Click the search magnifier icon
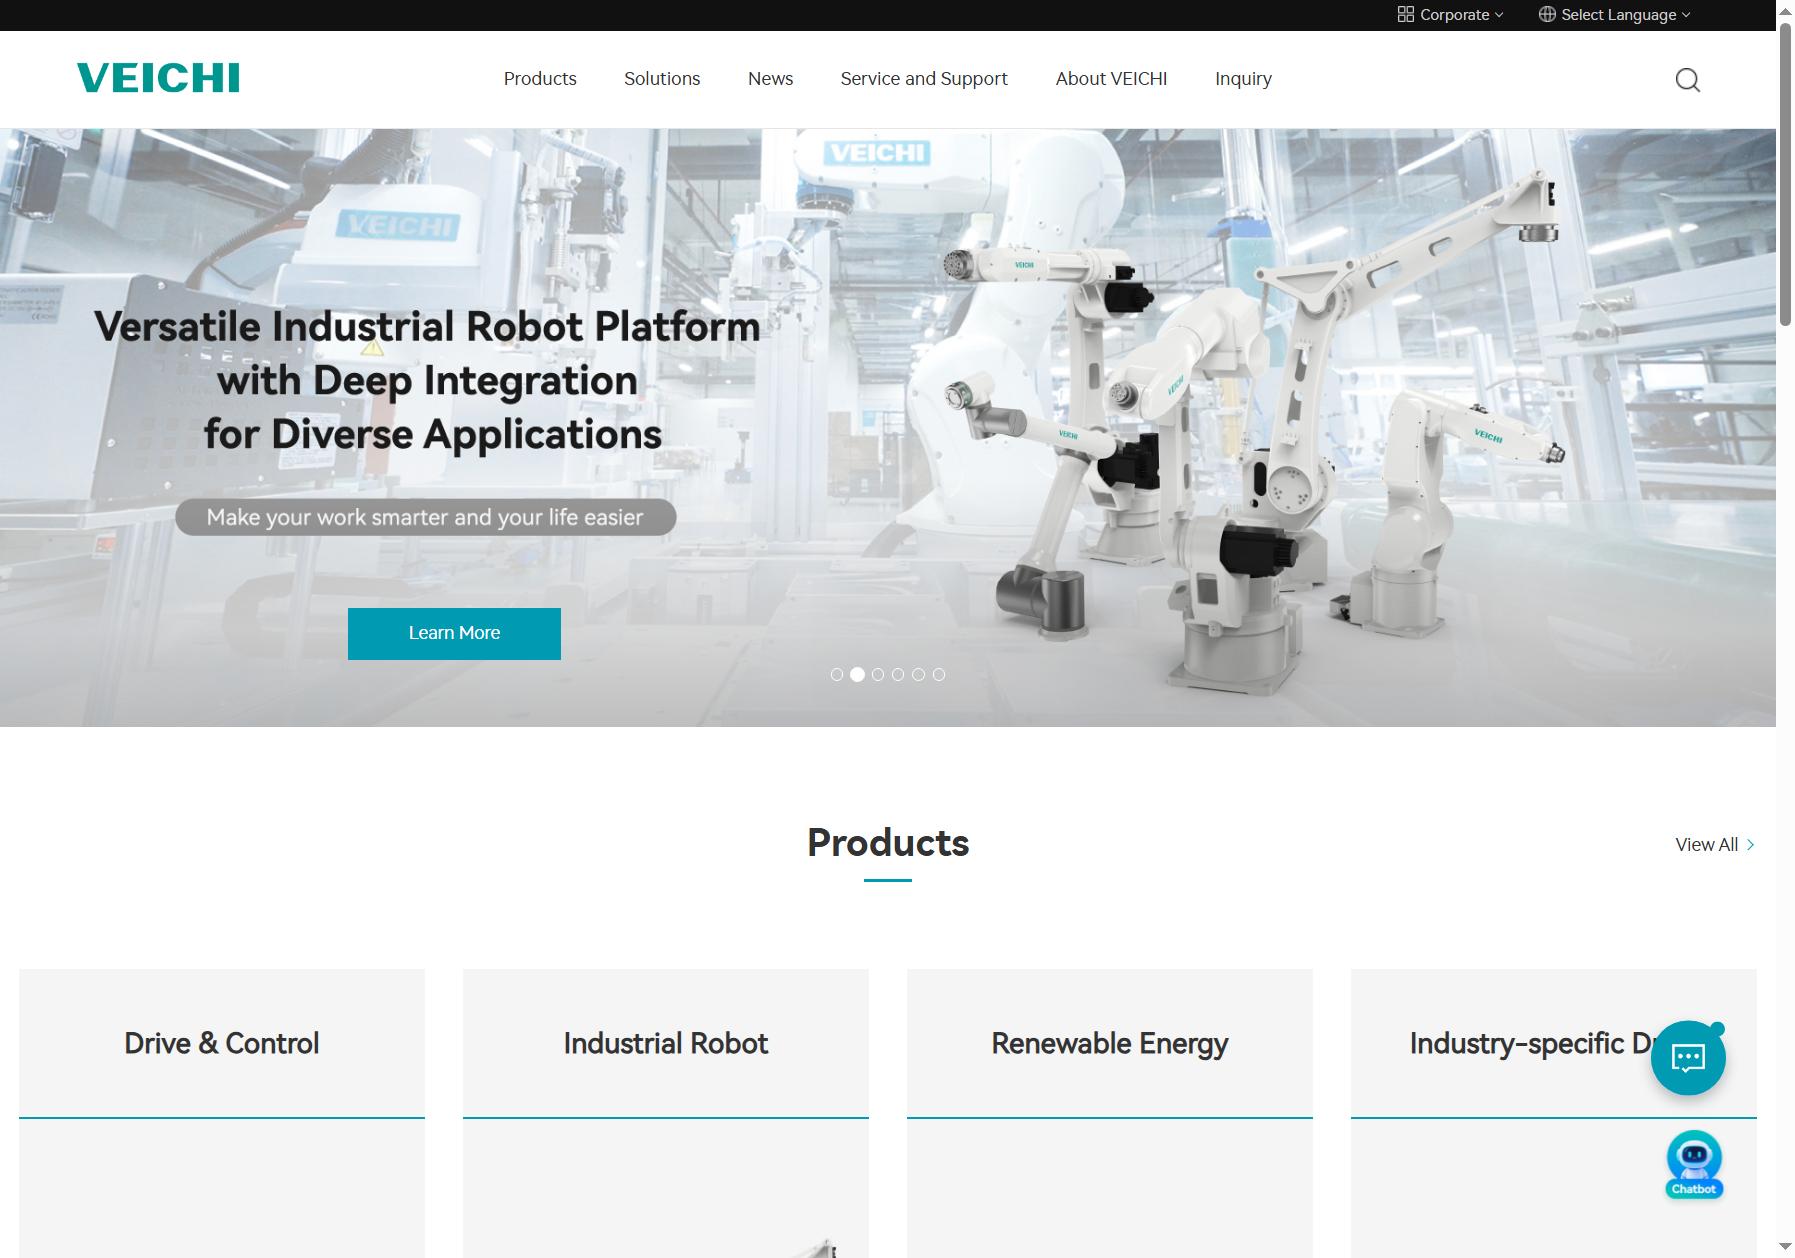The image size is (1795, 1258). 1687,80
